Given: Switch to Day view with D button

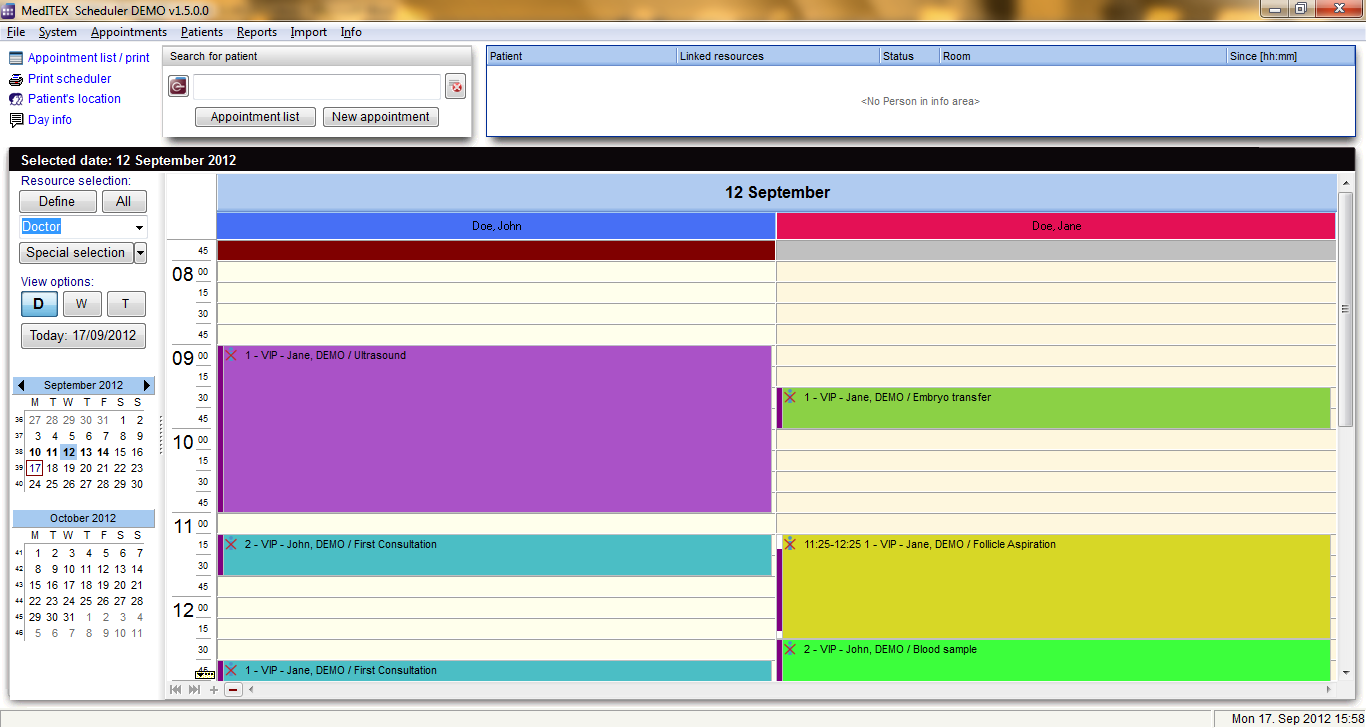Looking at the screenshot, I should point(39,305).
